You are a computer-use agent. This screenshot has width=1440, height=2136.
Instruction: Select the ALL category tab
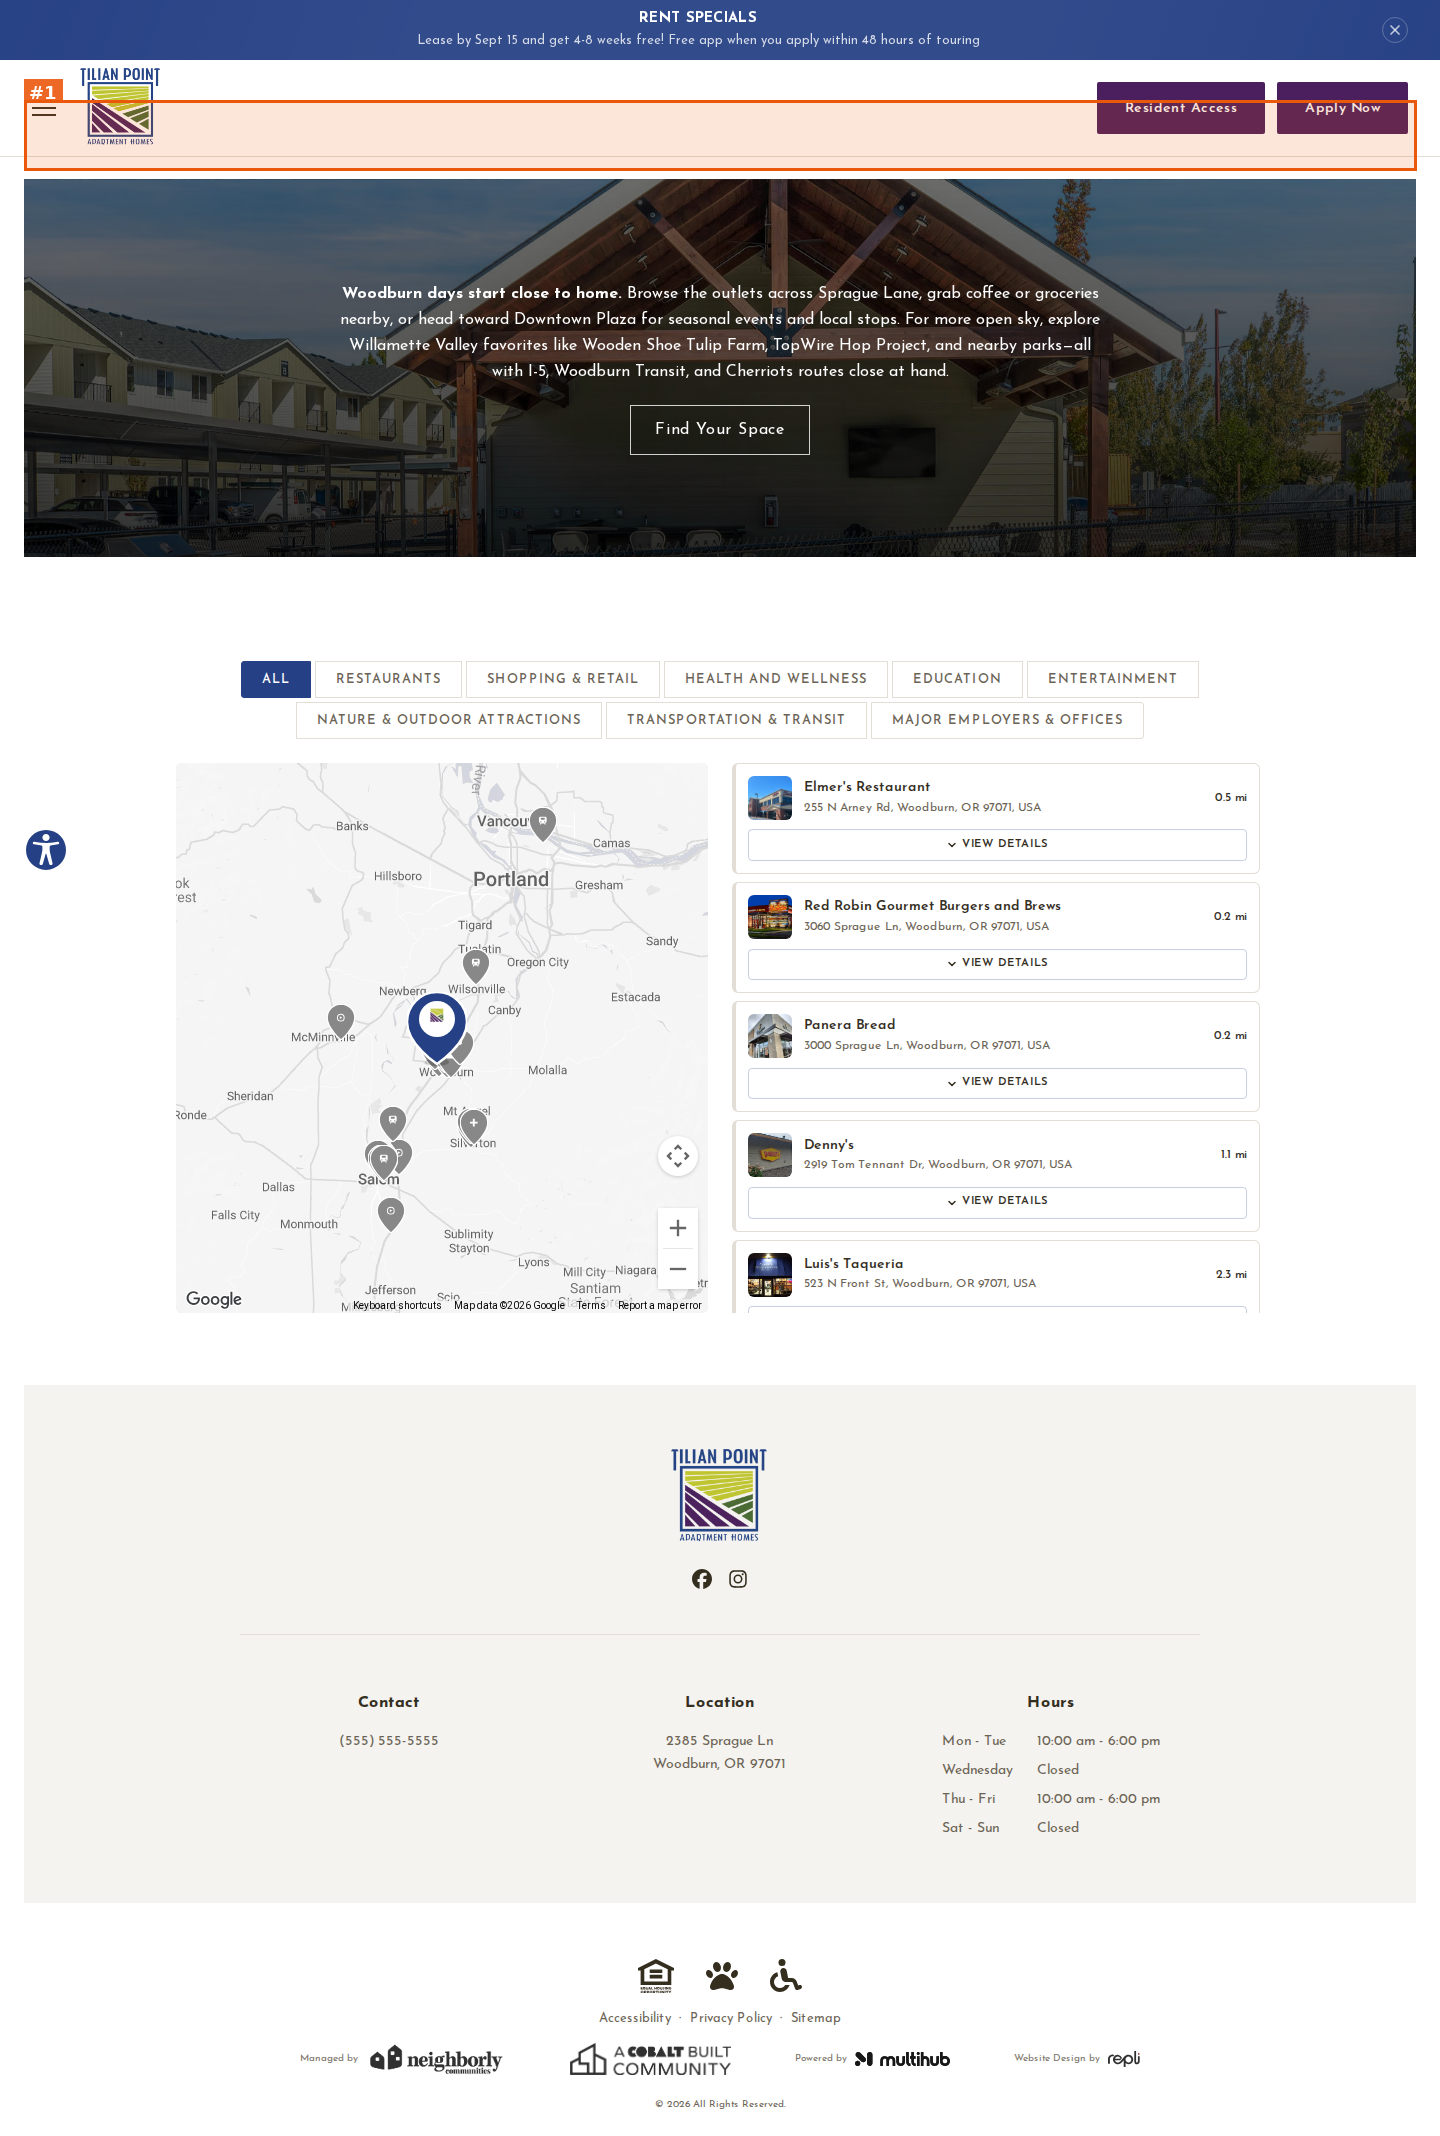coord(276,679)
